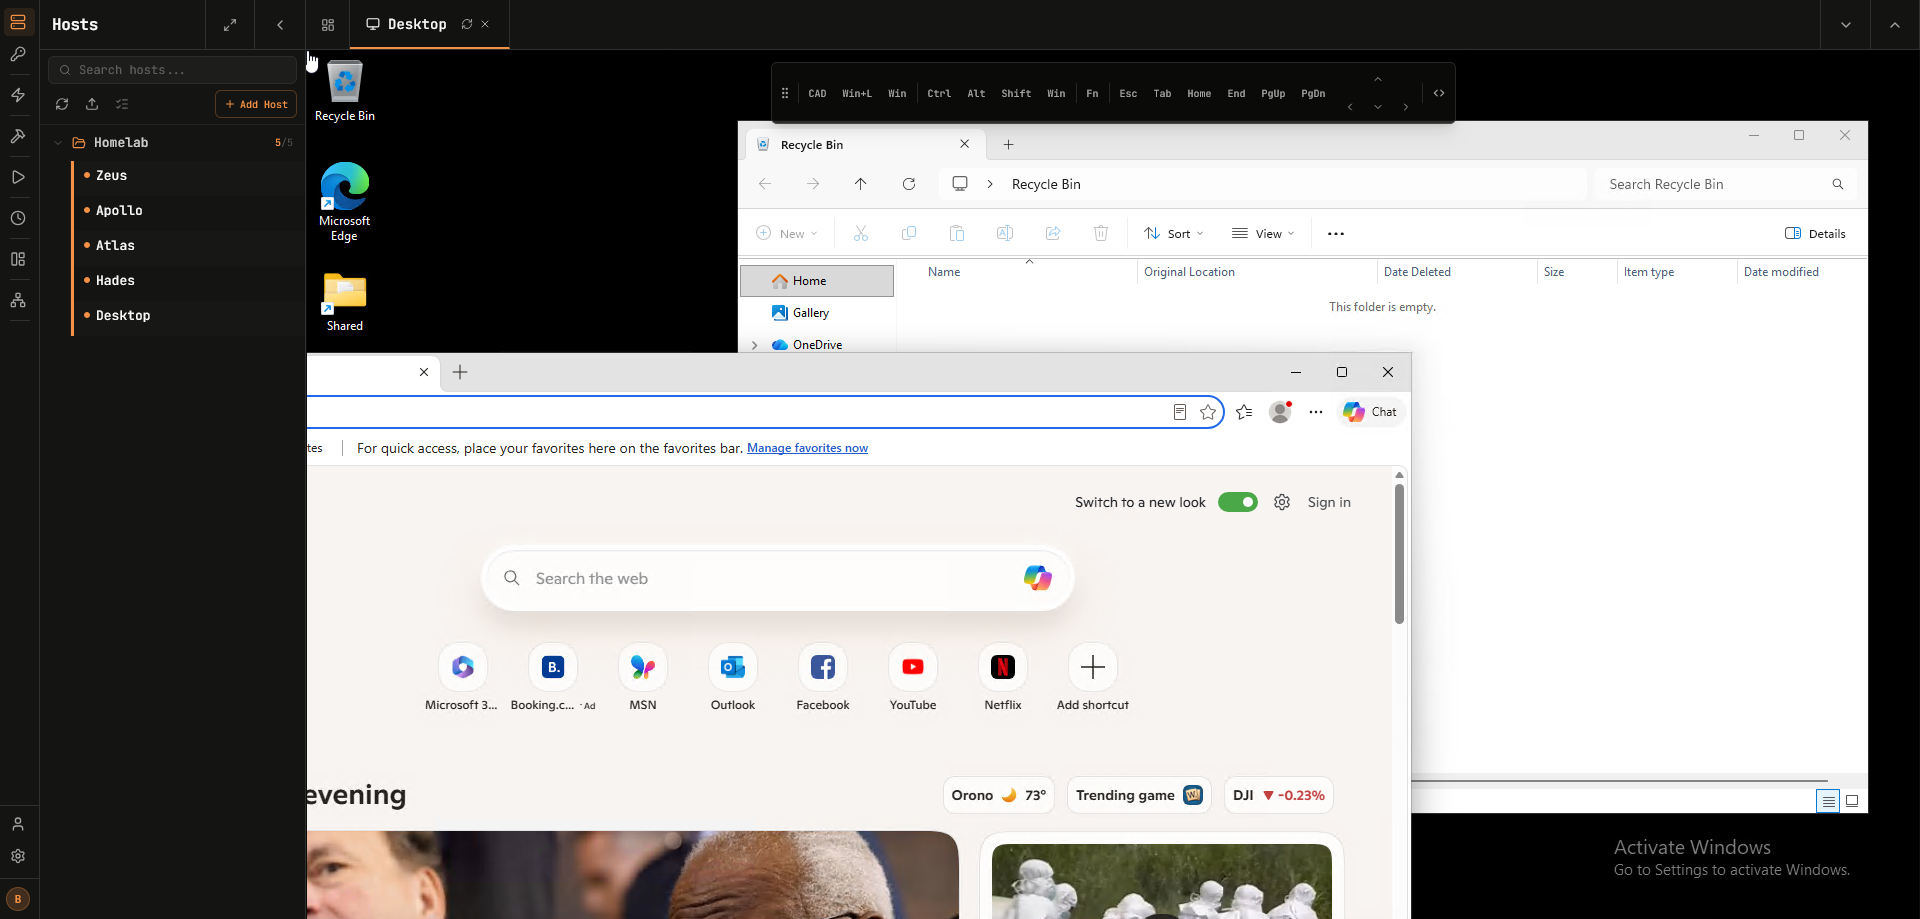Click the Shared folder desktop shortcut
Image resolution: width=1920 pixels, height=919 pixels.
345,302
